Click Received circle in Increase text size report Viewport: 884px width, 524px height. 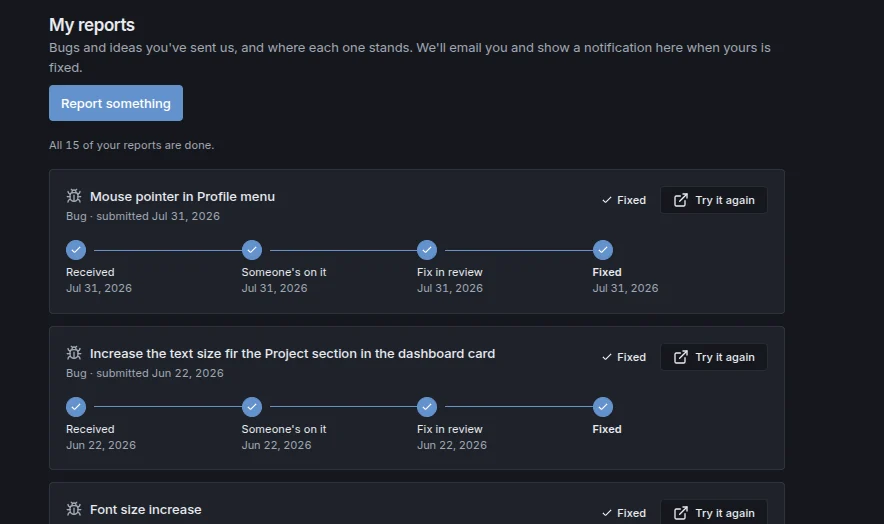pos(76,407)
